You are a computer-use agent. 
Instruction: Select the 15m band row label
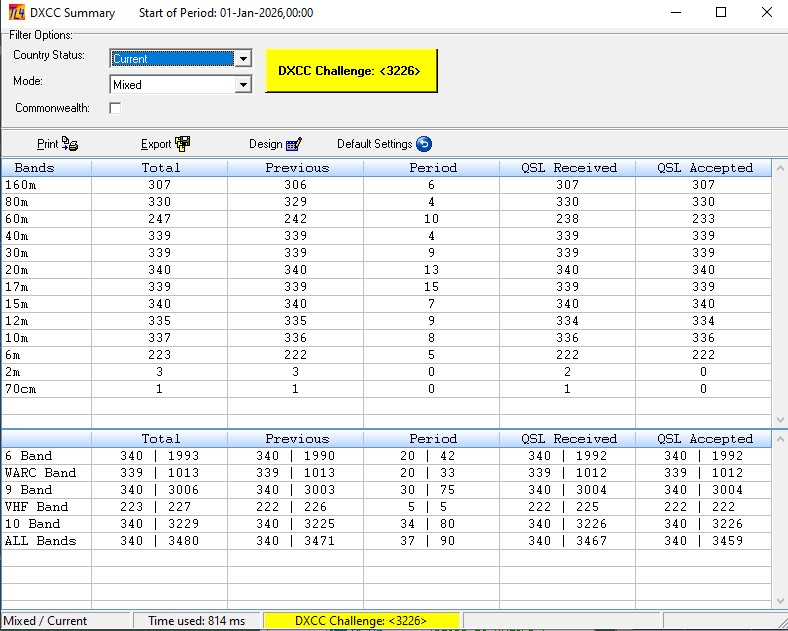[x=17, y=304]
